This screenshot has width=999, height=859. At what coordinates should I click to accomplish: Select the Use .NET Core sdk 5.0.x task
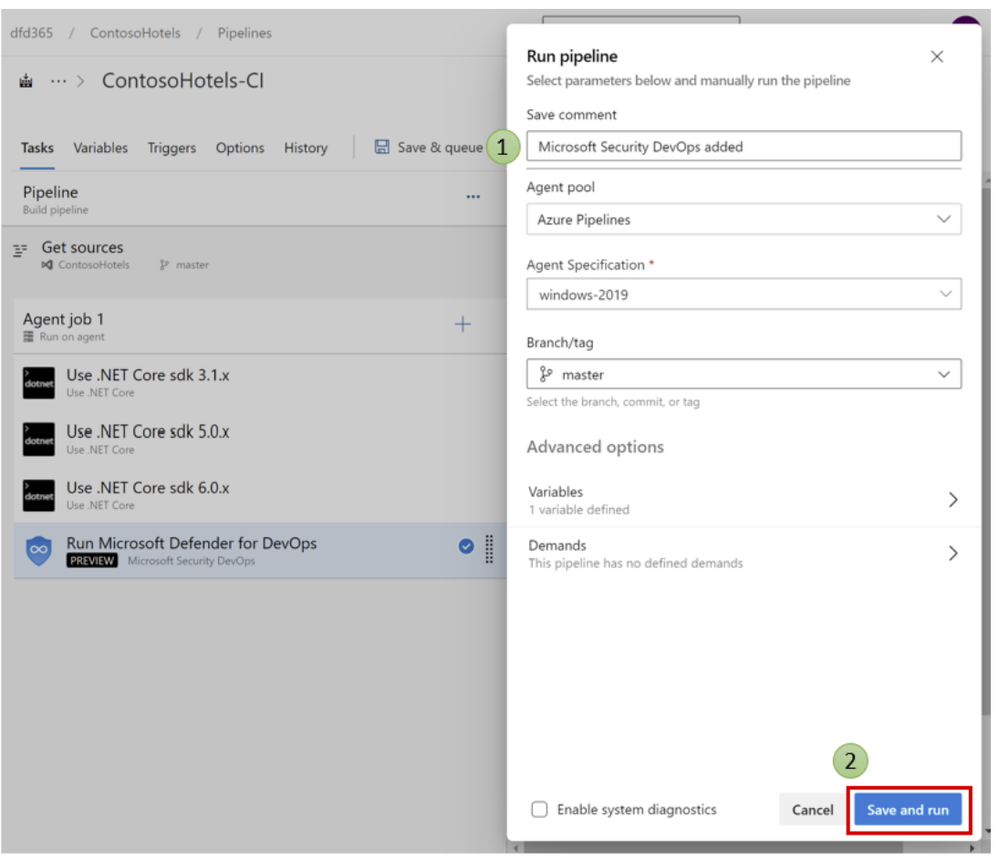point(260,440)
